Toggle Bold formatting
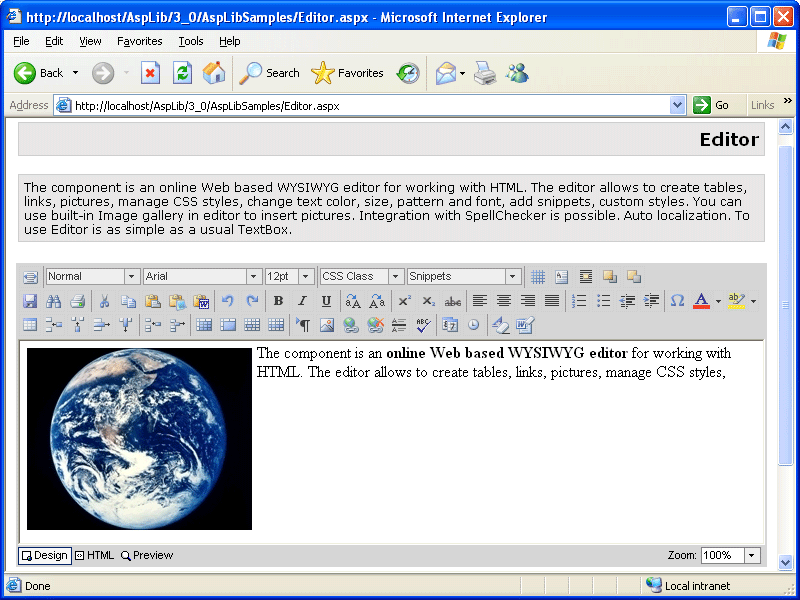 (x=278, y=301)
